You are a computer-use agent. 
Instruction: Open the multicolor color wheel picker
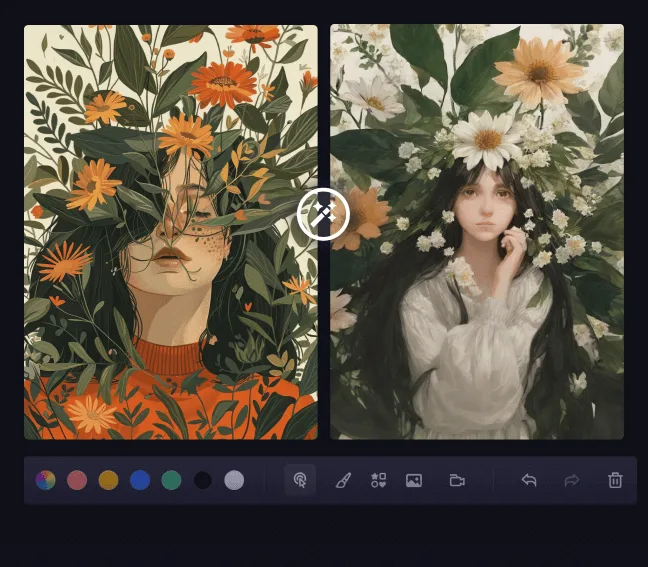45,480
